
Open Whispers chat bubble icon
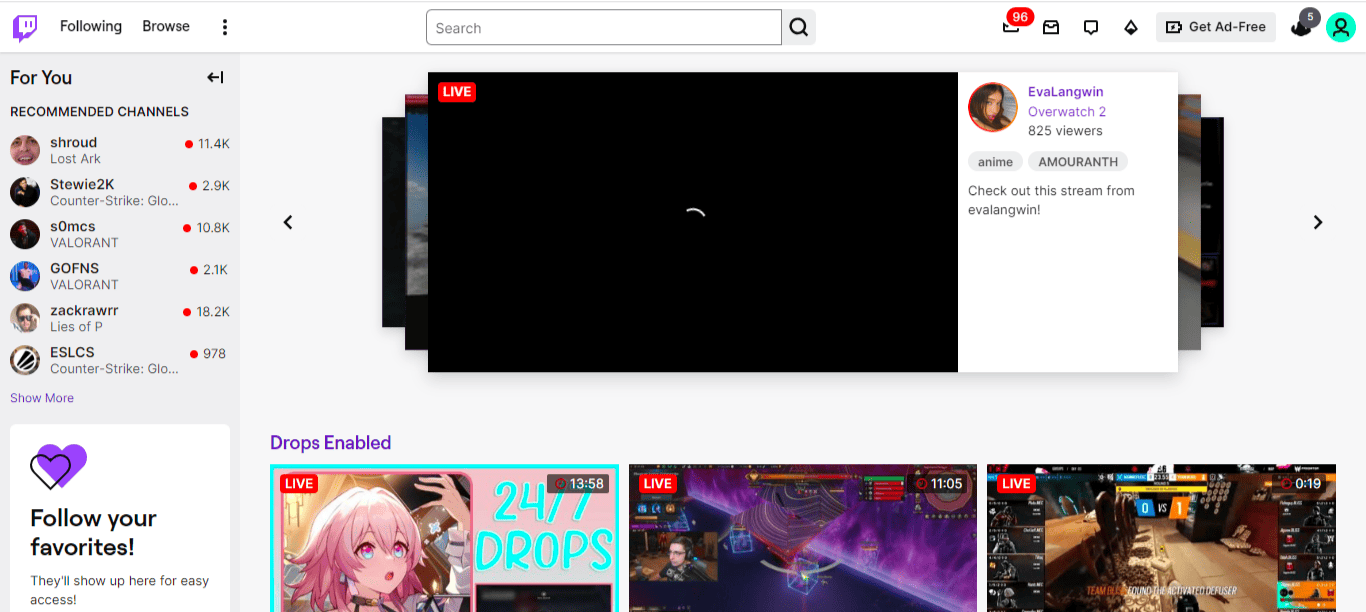point(1091,28)
